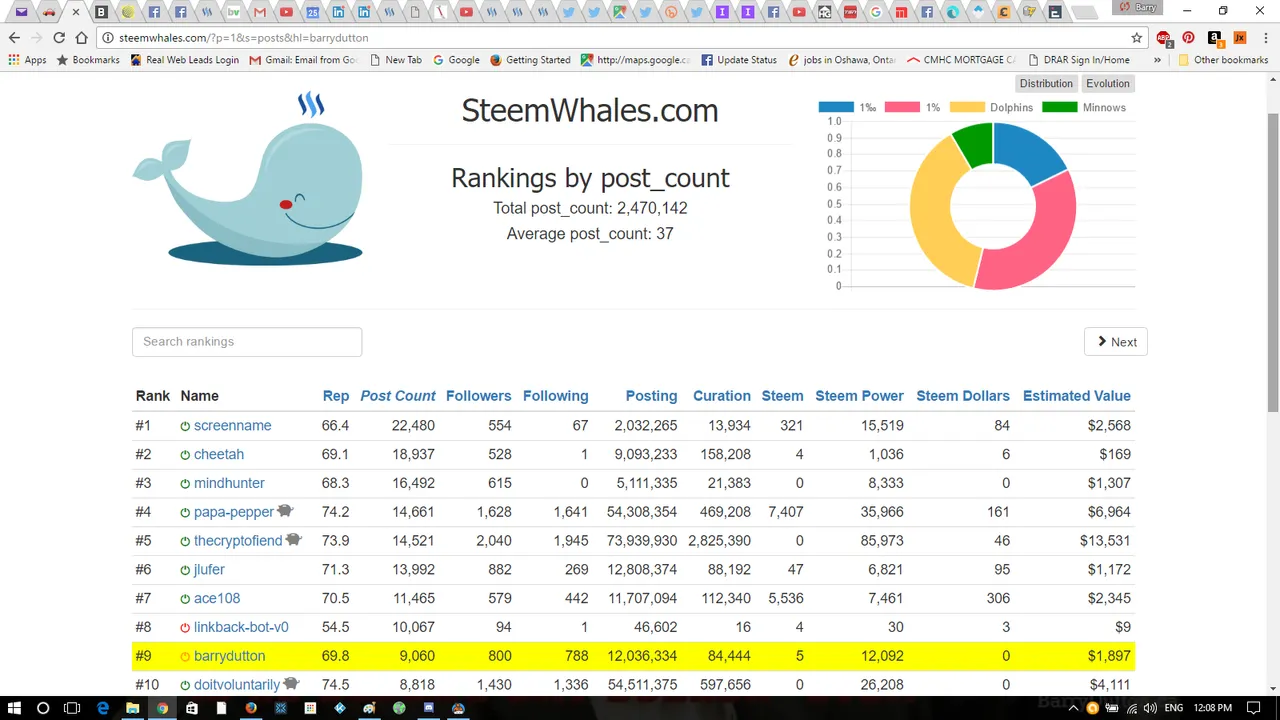
Task: Click the browser home icon
Action: 82,38
